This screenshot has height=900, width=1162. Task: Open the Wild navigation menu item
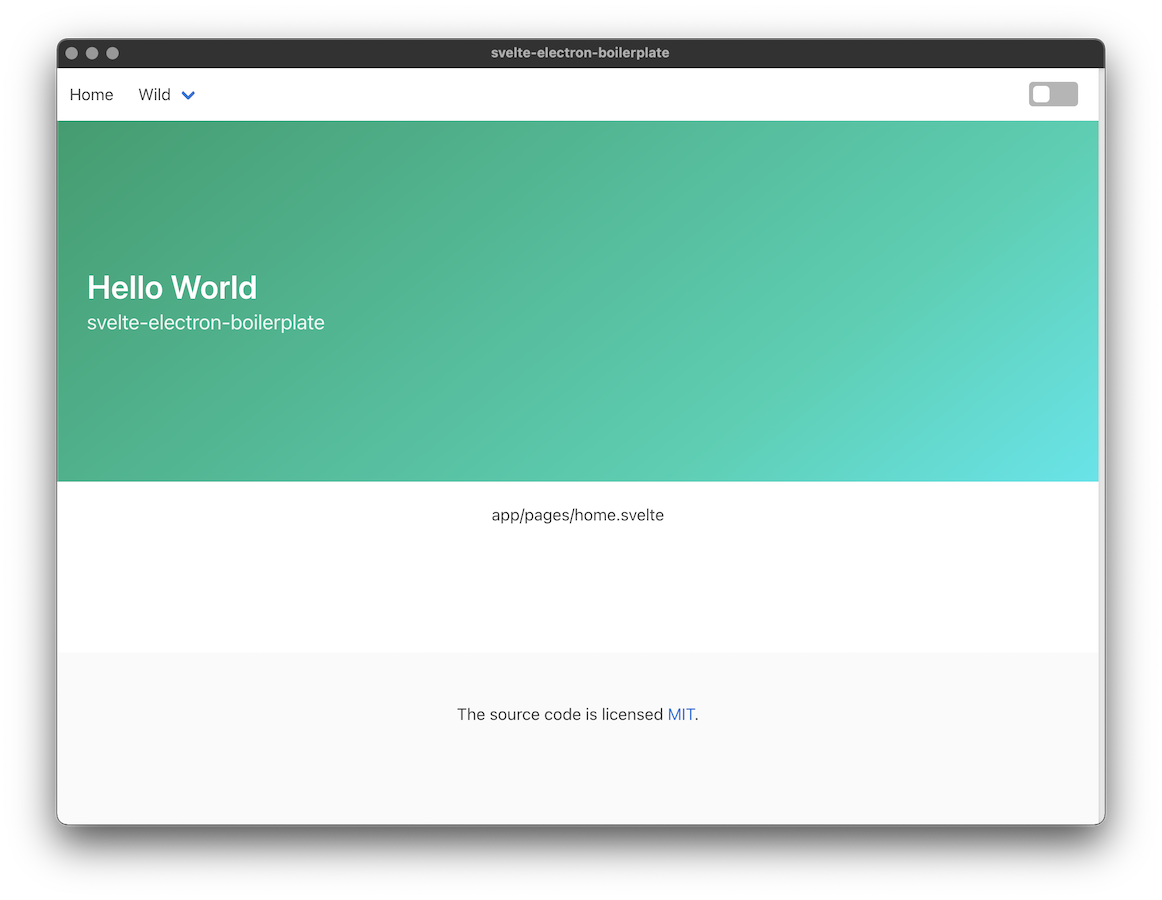pos(154,95)
